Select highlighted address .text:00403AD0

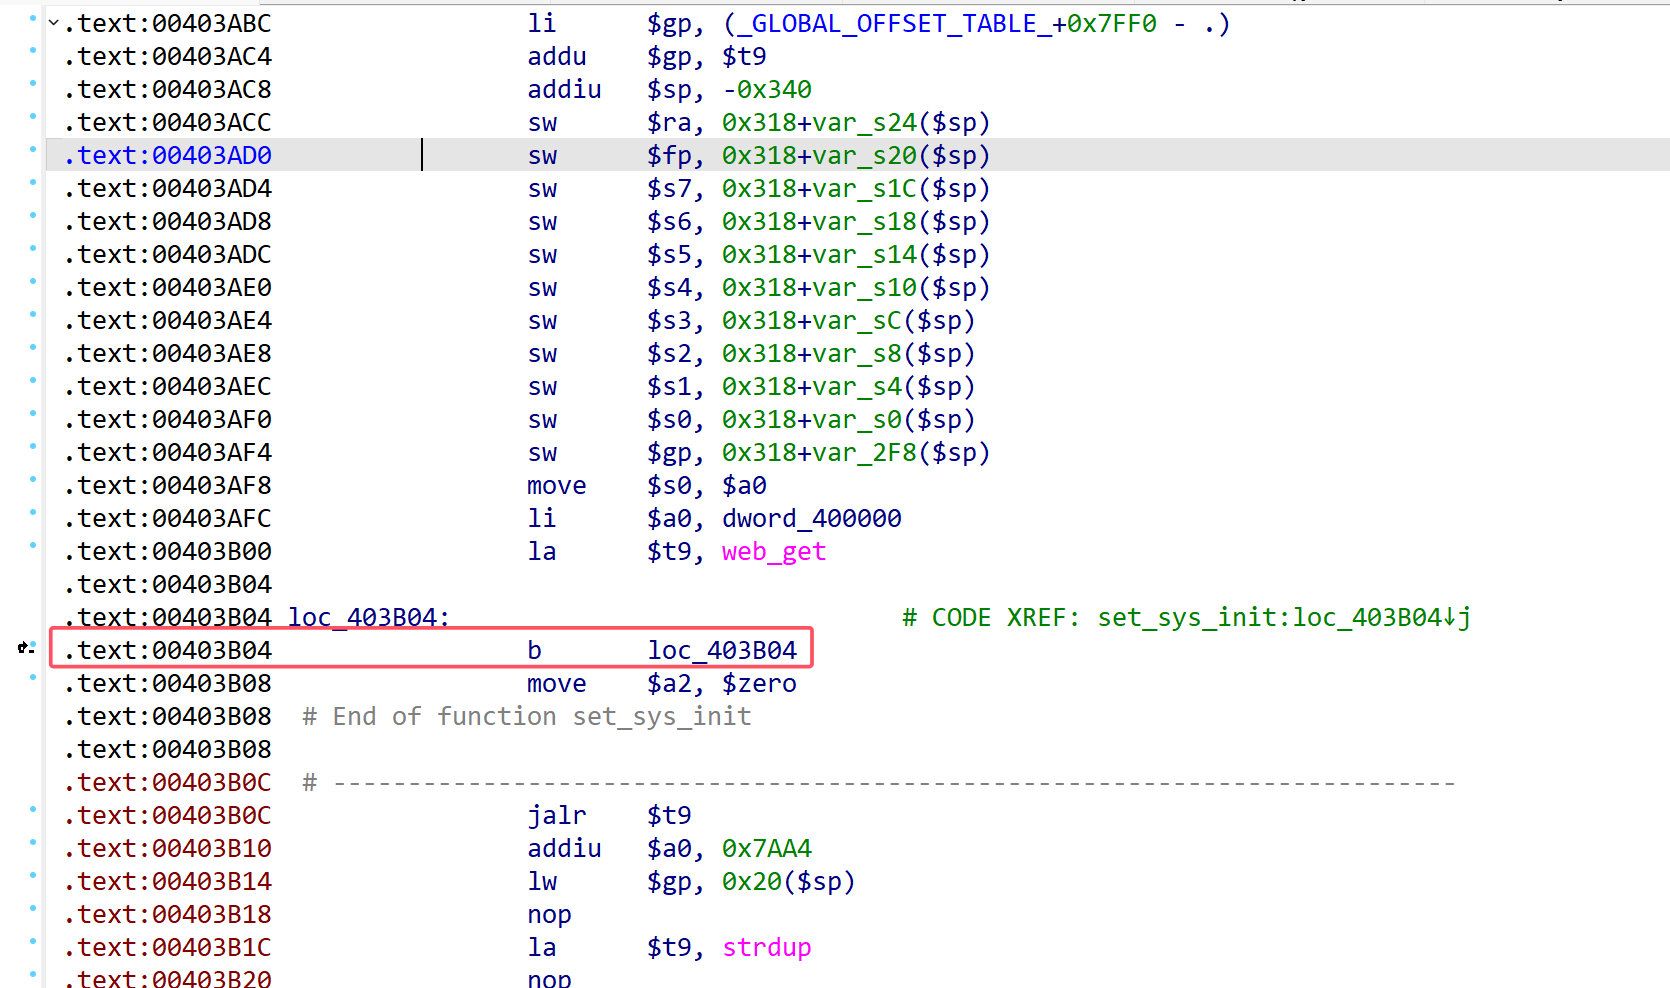coord(167,155)
